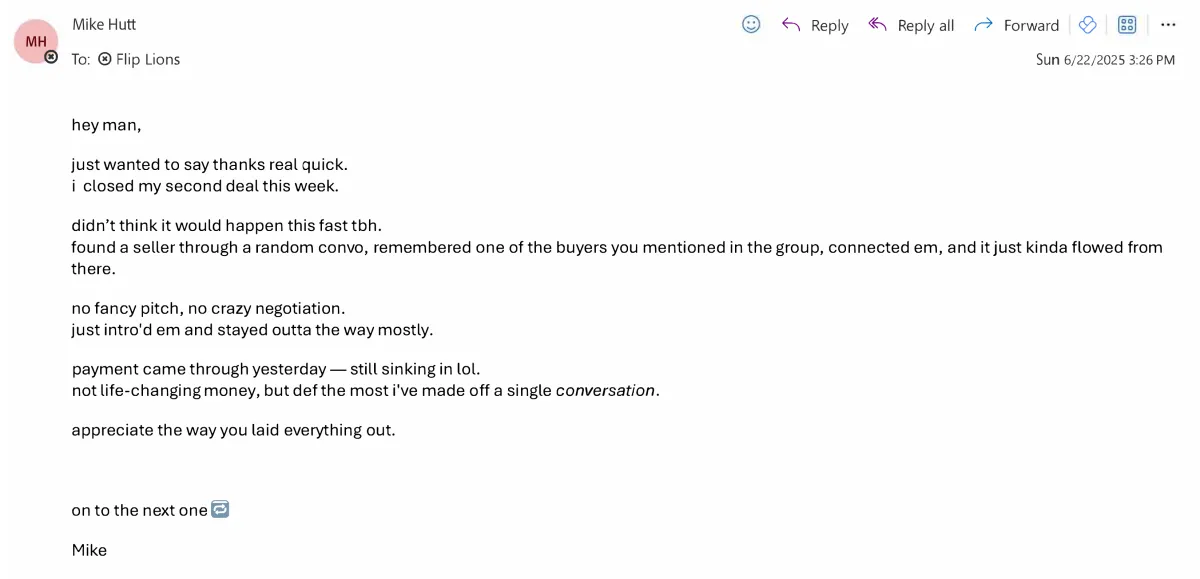Click the italic word "conversation"
The width and height of the screenshot is (1200, 579).
tap(606, 390)
